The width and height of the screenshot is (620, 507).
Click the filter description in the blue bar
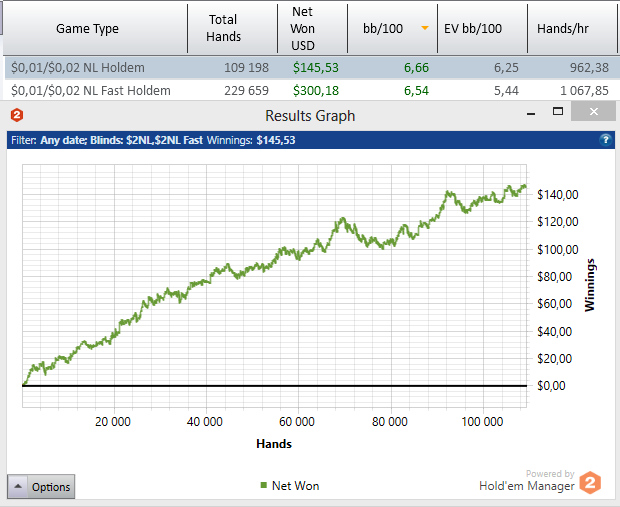(x=107, y=140)
